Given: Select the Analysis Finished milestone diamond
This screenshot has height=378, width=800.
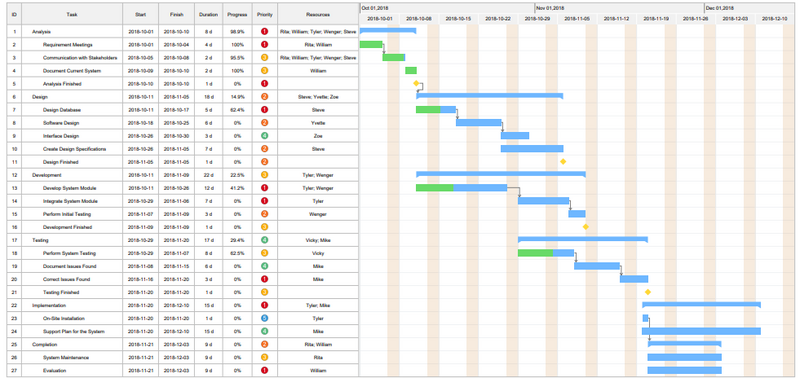Looking at the screenshot, I should 416,83.
